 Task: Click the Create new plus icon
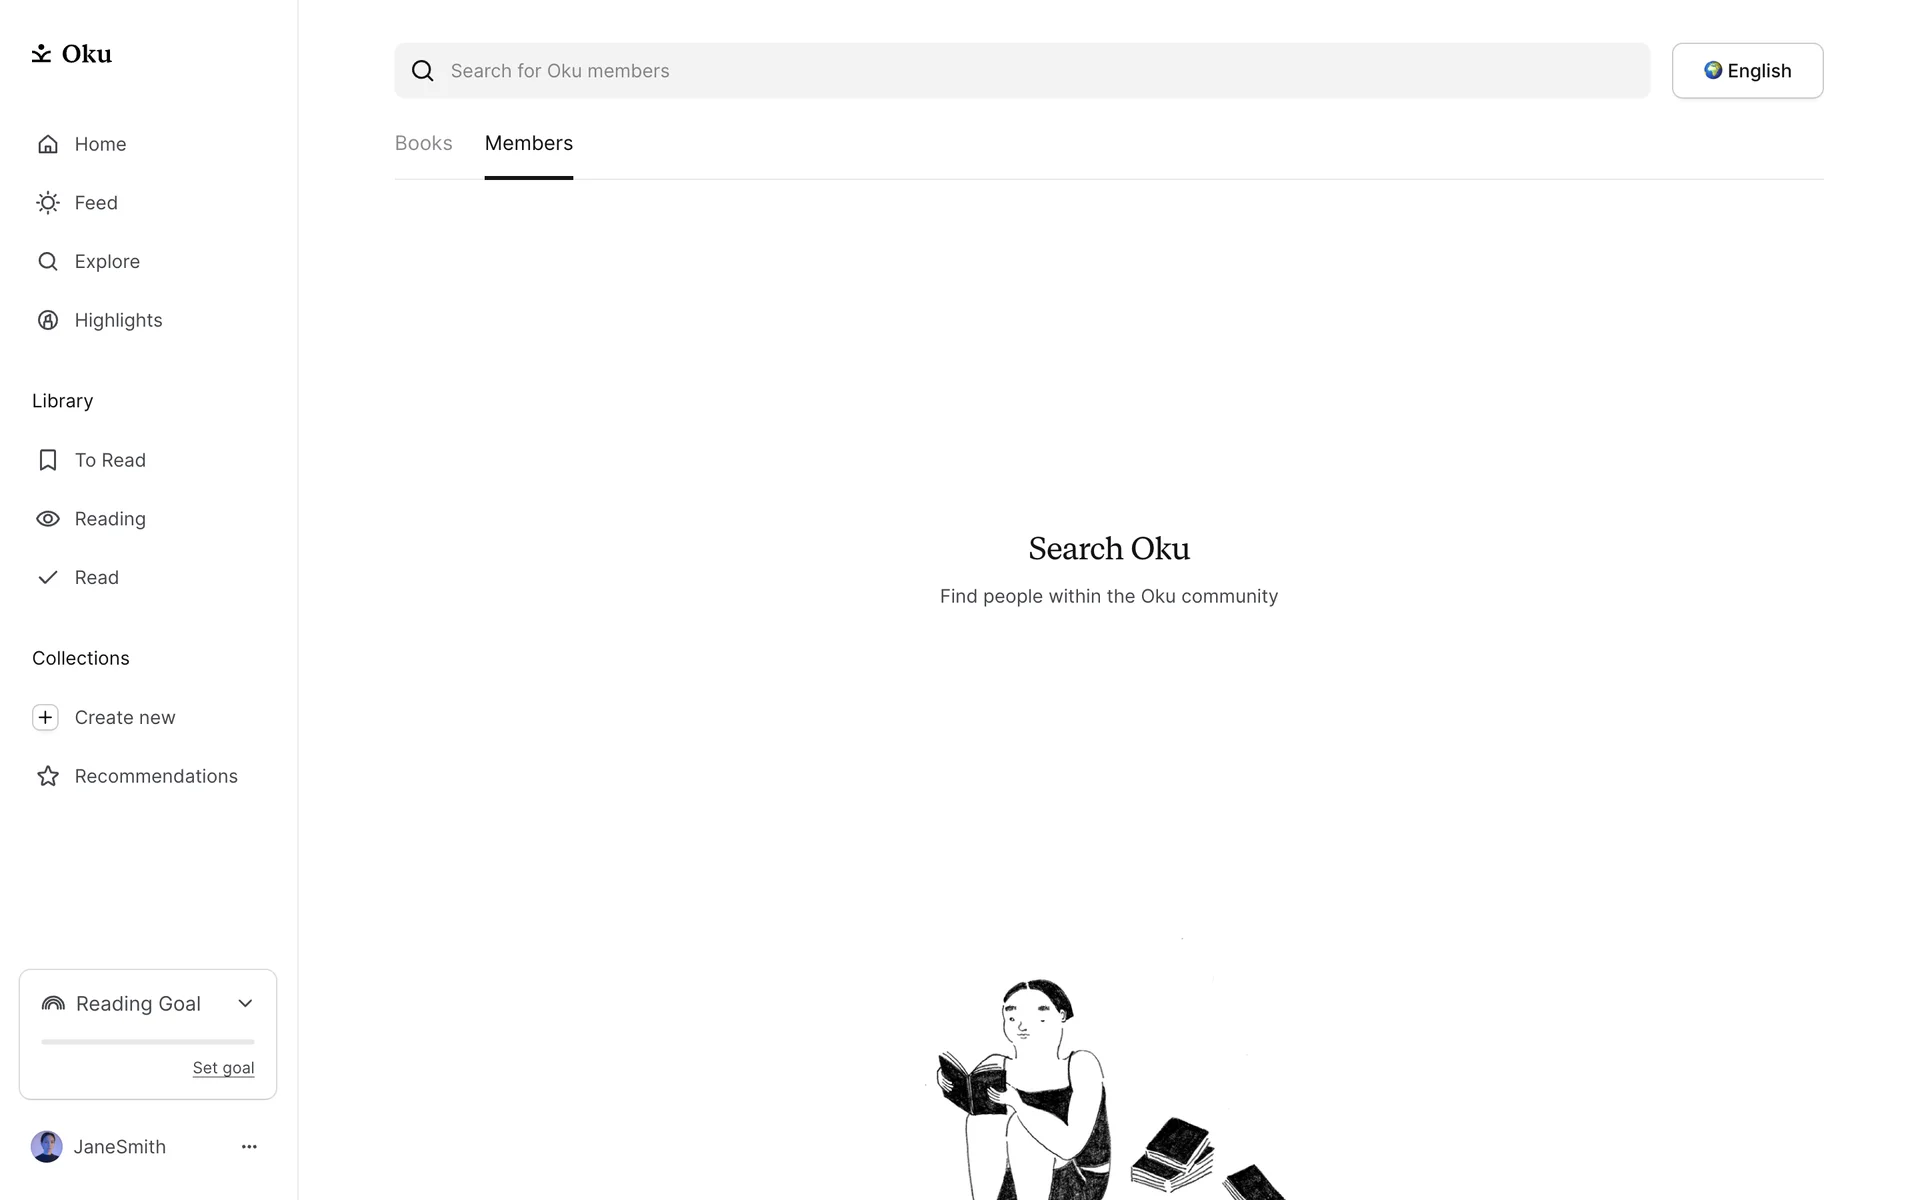click(45, 717)
